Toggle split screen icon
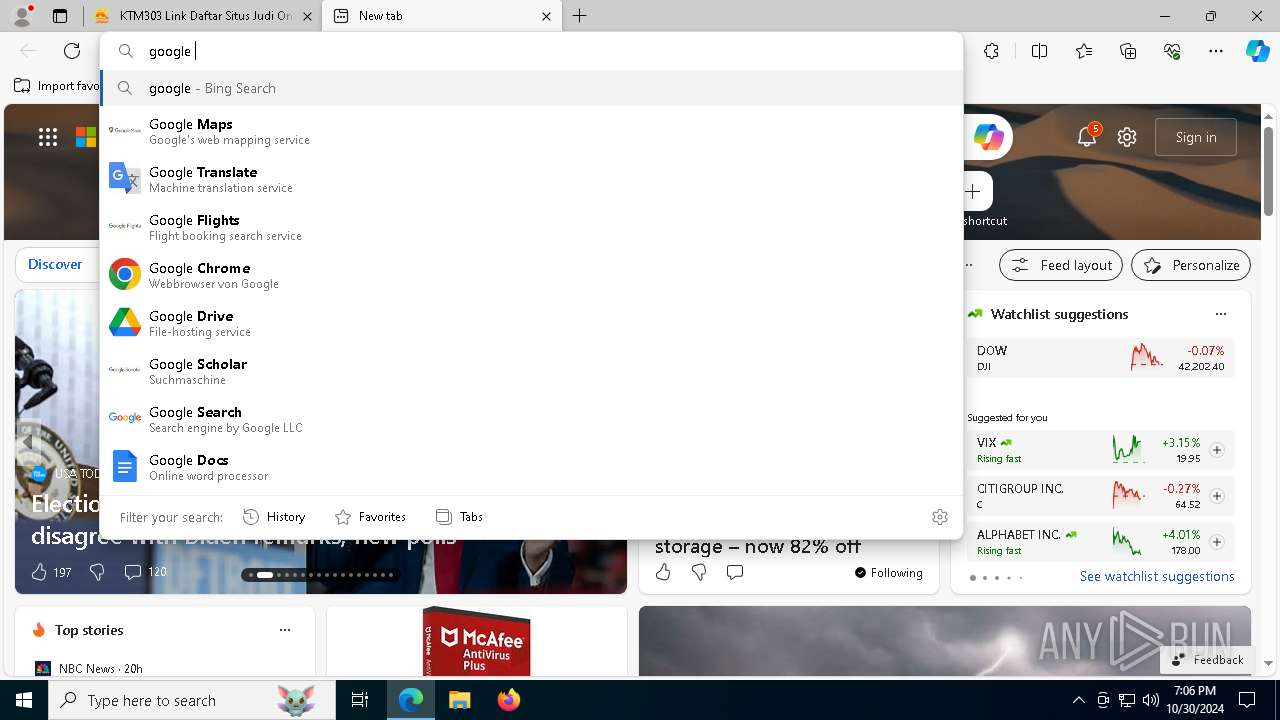 tap(1039, 51)
